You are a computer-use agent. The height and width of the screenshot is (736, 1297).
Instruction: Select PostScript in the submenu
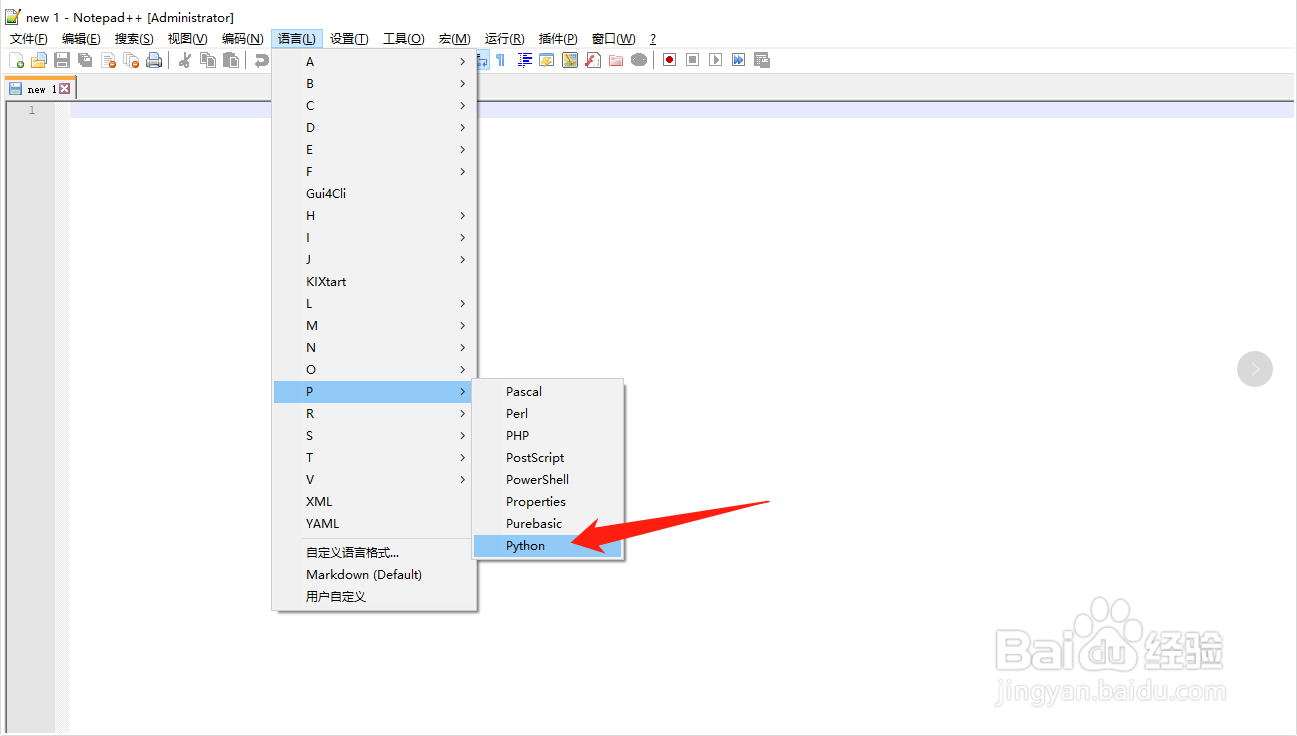pos(547,458)
